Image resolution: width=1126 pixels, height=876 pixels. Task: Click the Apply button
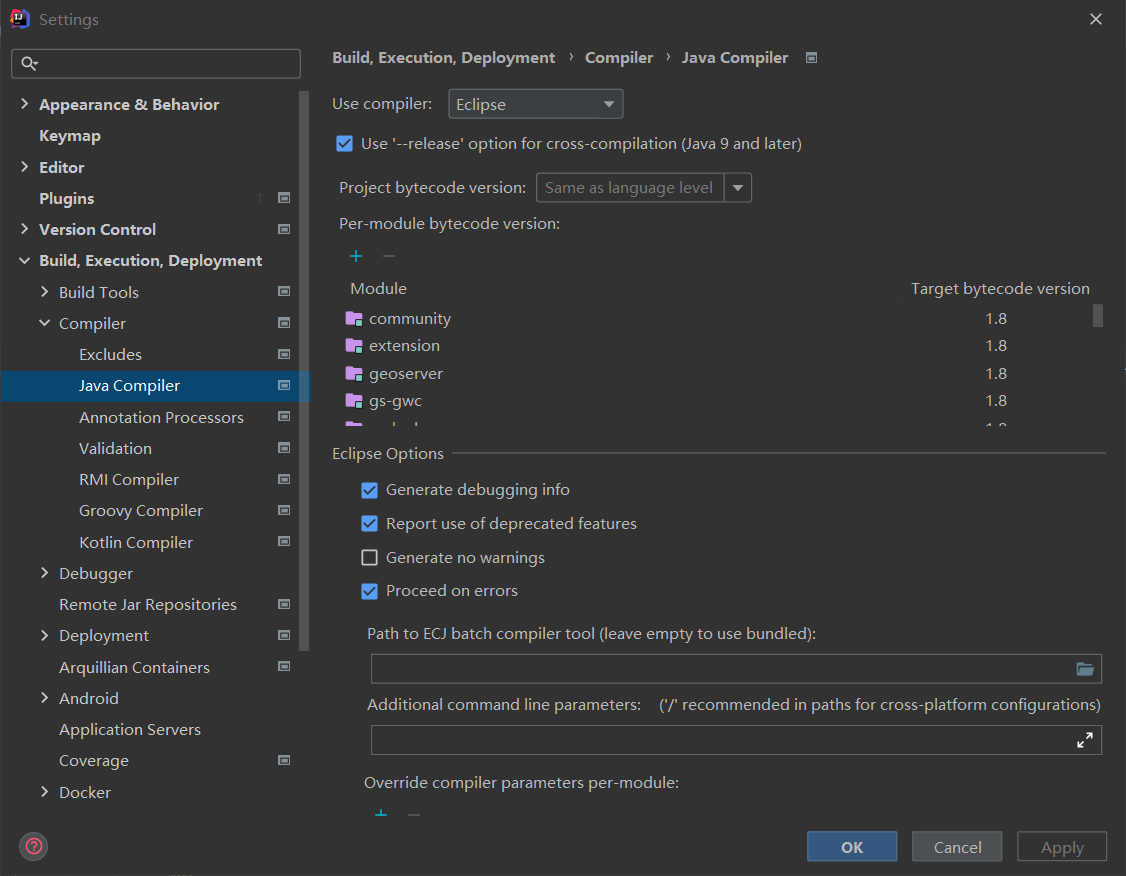point(1062,847)
